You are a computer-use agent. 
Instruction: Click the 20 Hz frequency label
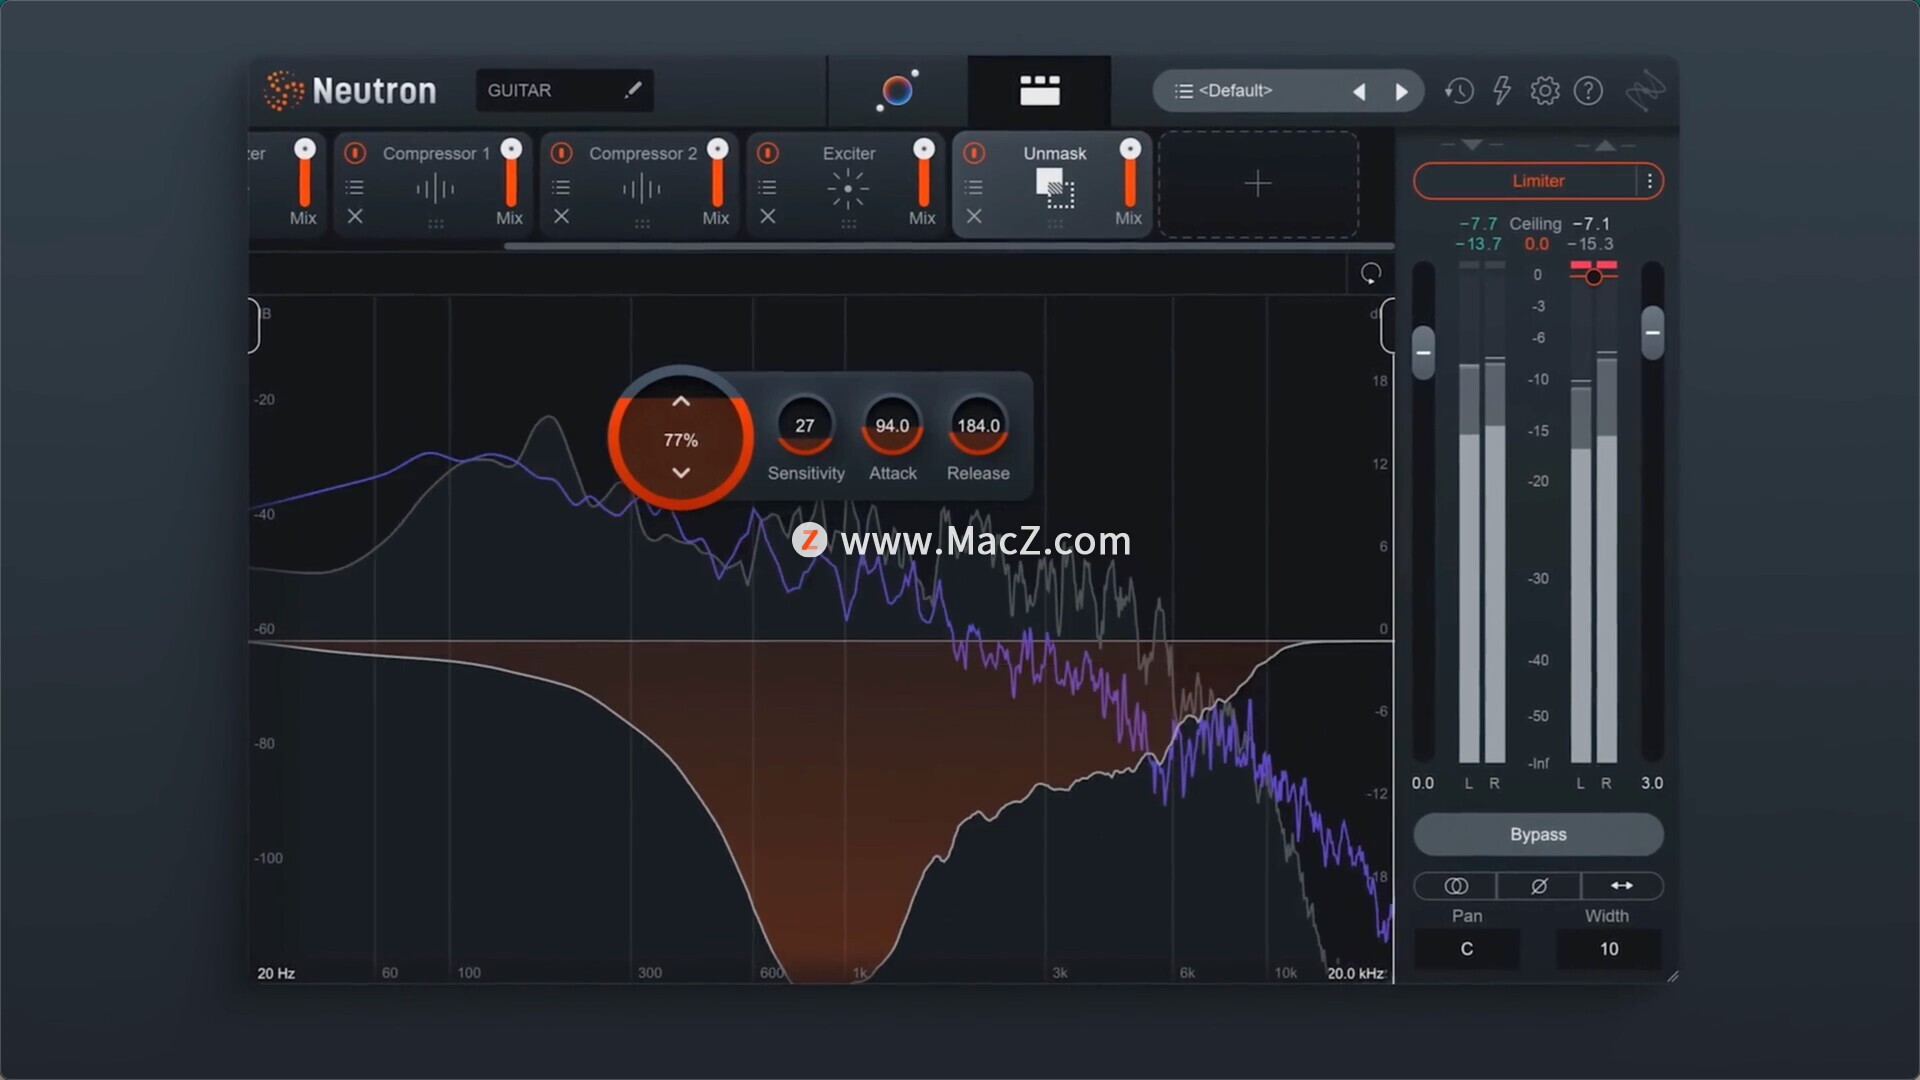click(x=276, y=973)
